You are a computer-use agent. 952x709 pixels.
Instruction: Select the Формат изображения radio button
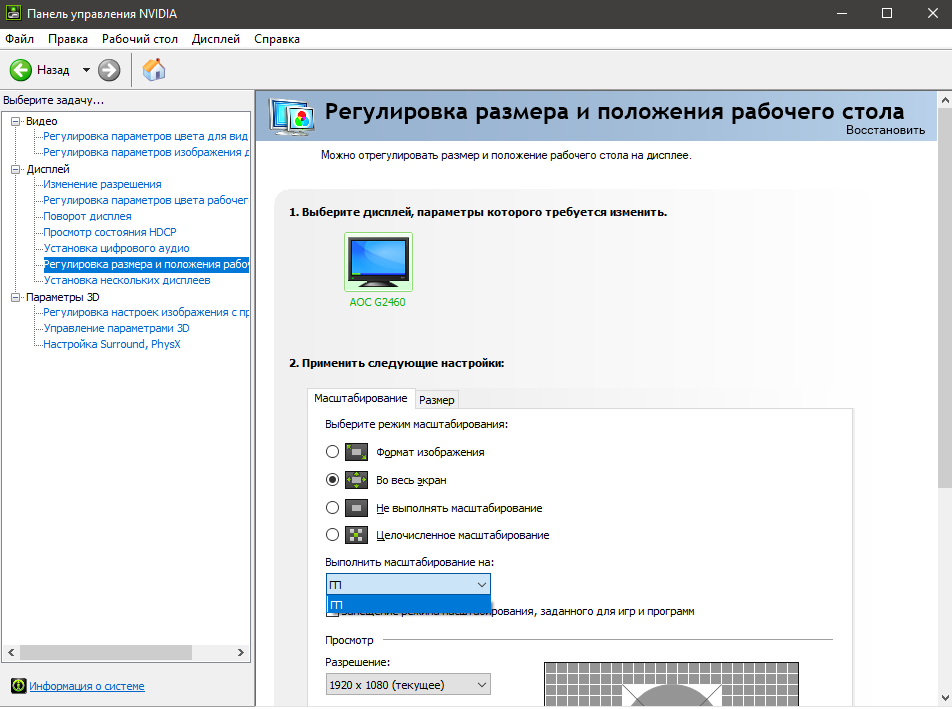(x=332, y=452)
